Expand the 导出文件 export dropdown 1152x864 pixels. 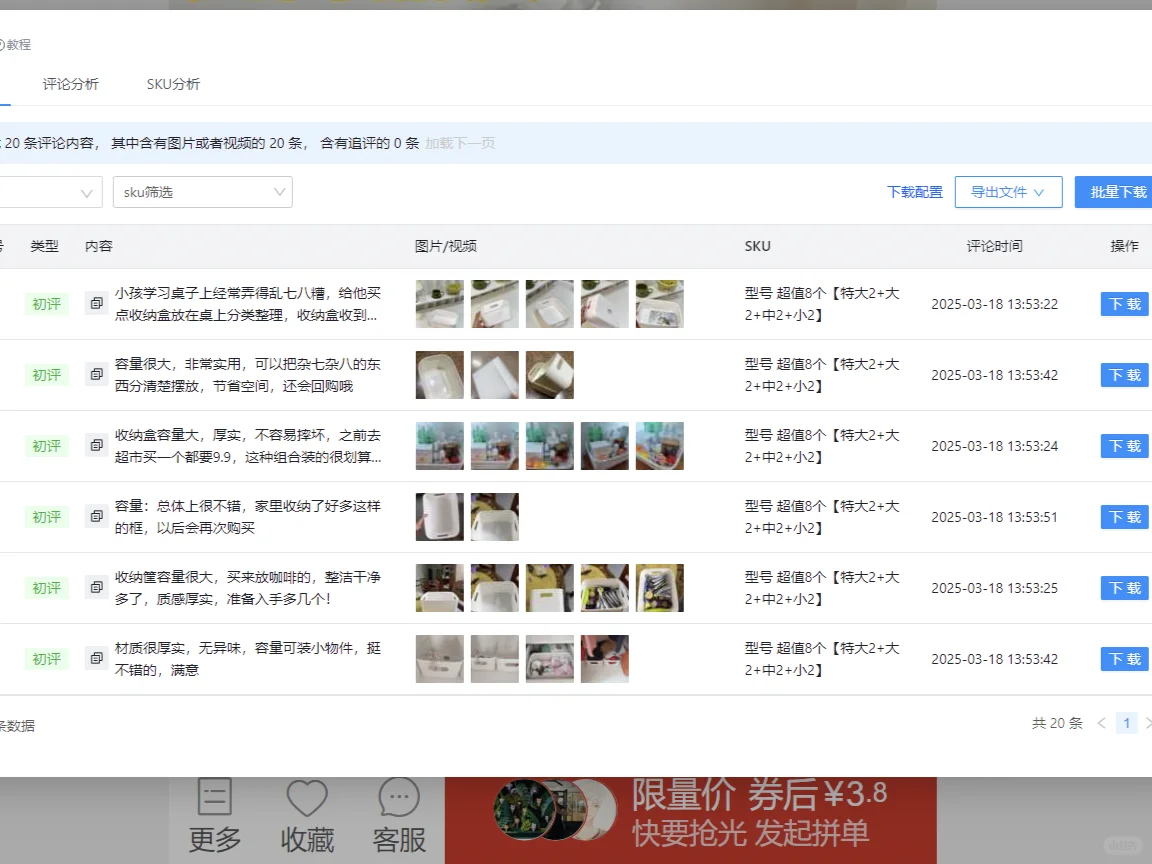(x=1008, y=192)
